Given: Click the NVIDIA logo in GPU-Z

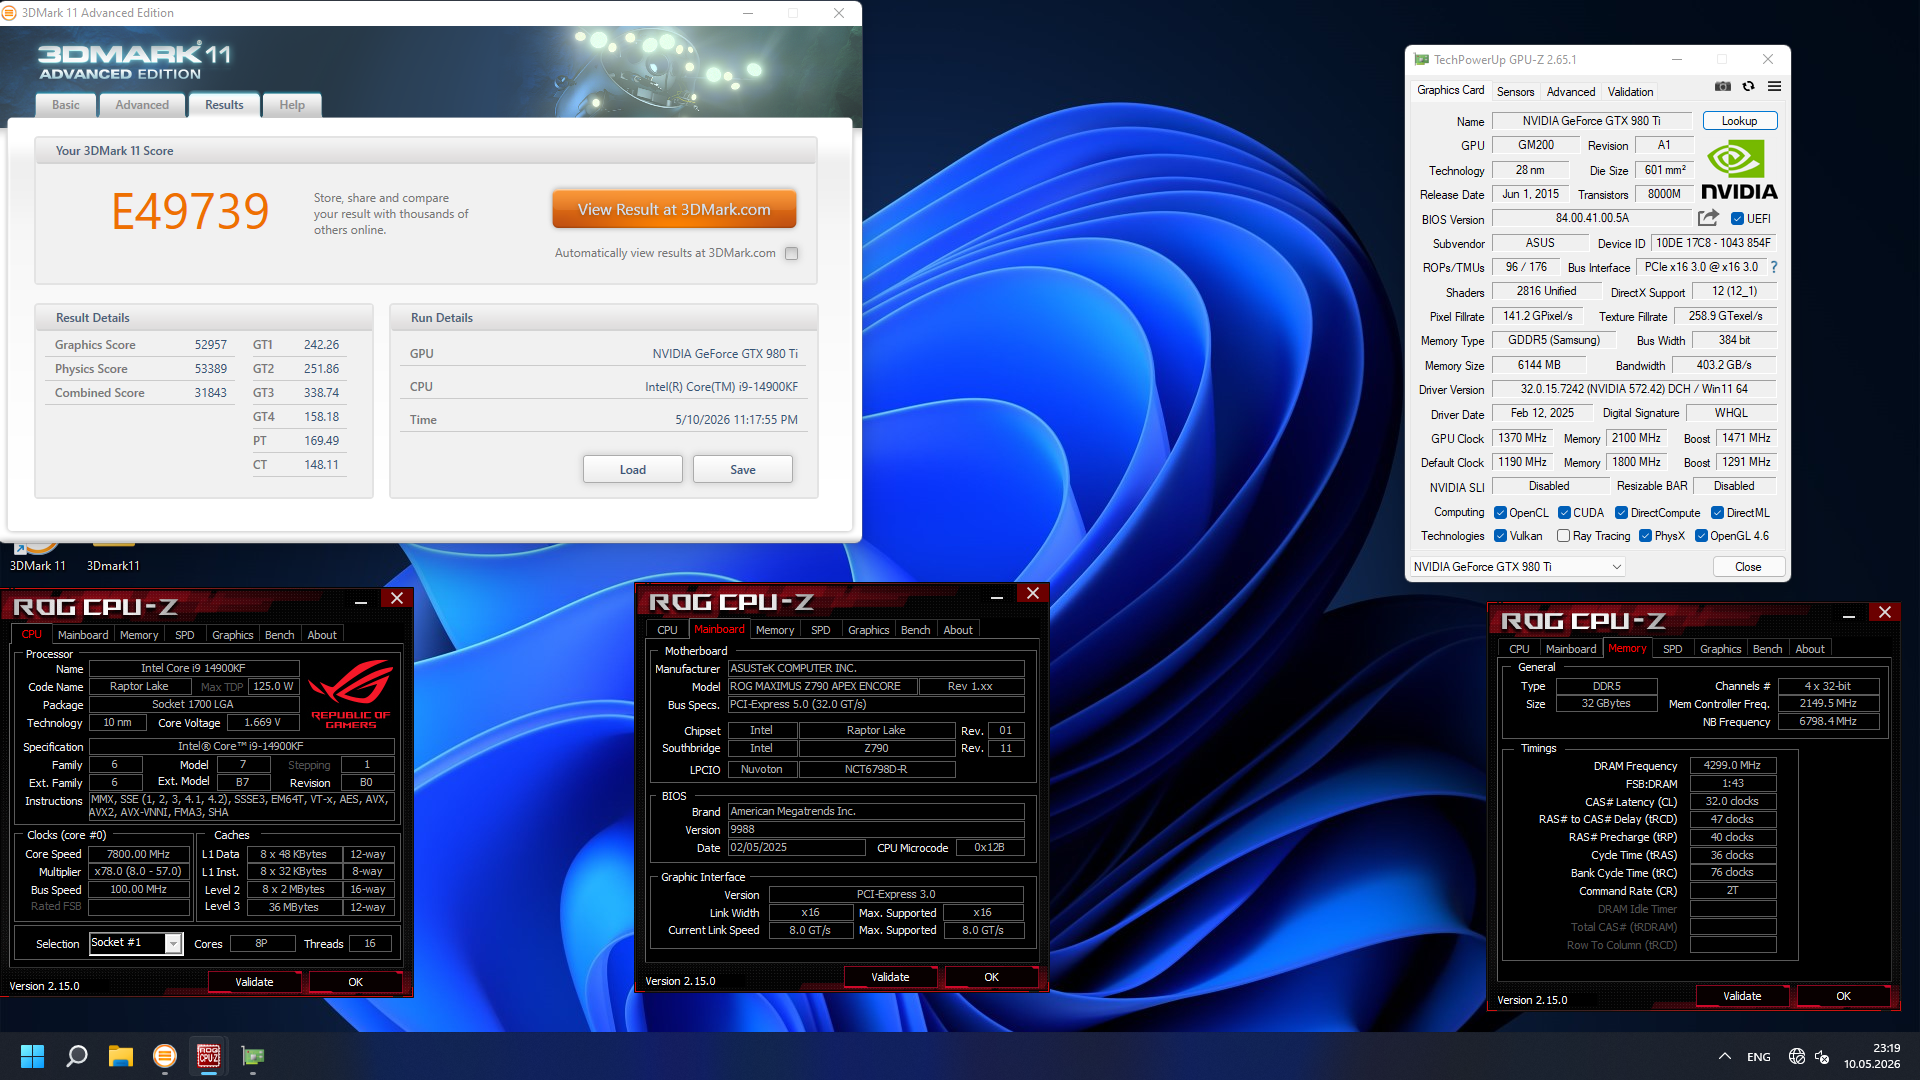Looking at the screenshot, I should pos(1739,170).
